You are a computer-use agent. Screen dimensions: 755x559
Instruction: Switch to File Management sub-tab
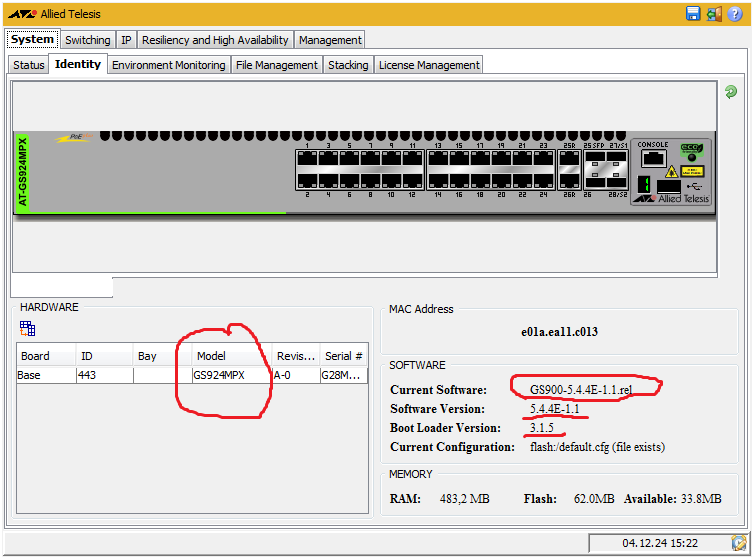pyautogui.click(x=276, y=65)
